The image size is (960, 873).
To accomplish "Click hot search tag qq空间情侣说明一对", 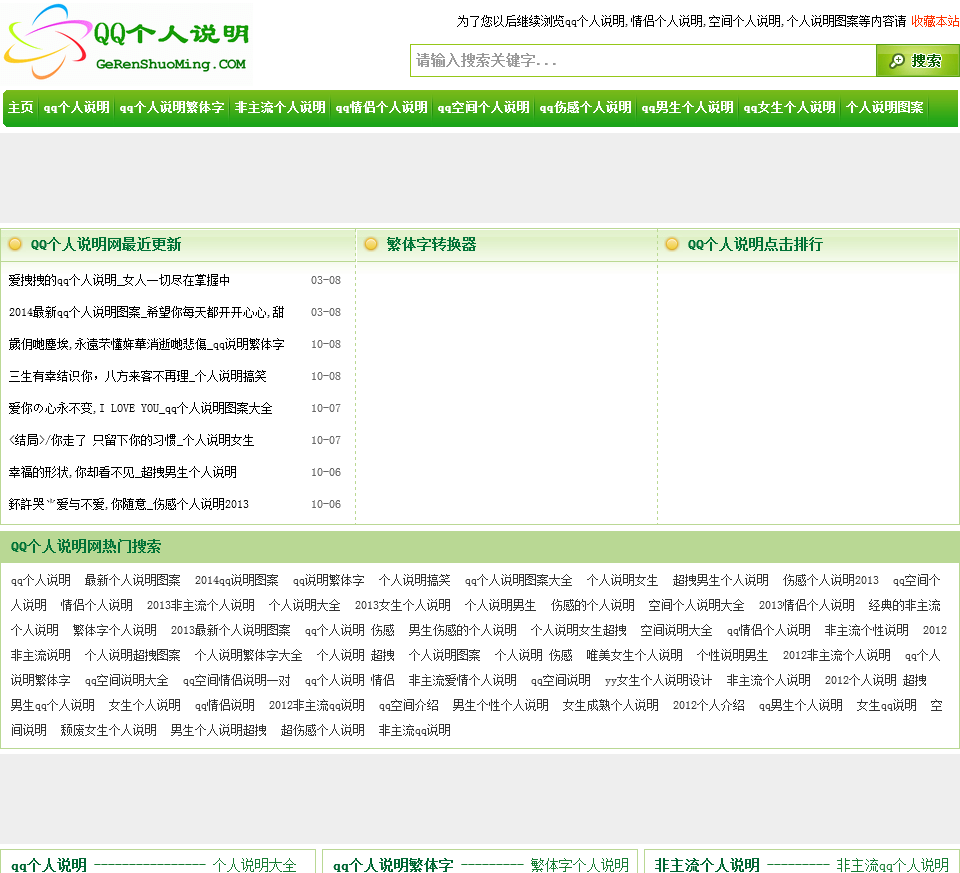I will point(237,681).
